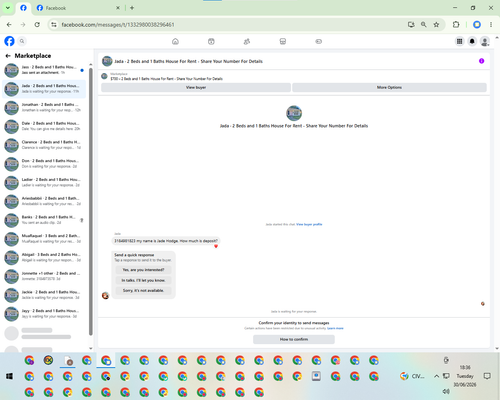The height and width of the screenshot is (400, 500).
Task: Click the listing thumbnail in the chat center
Action: pos(294,113)
